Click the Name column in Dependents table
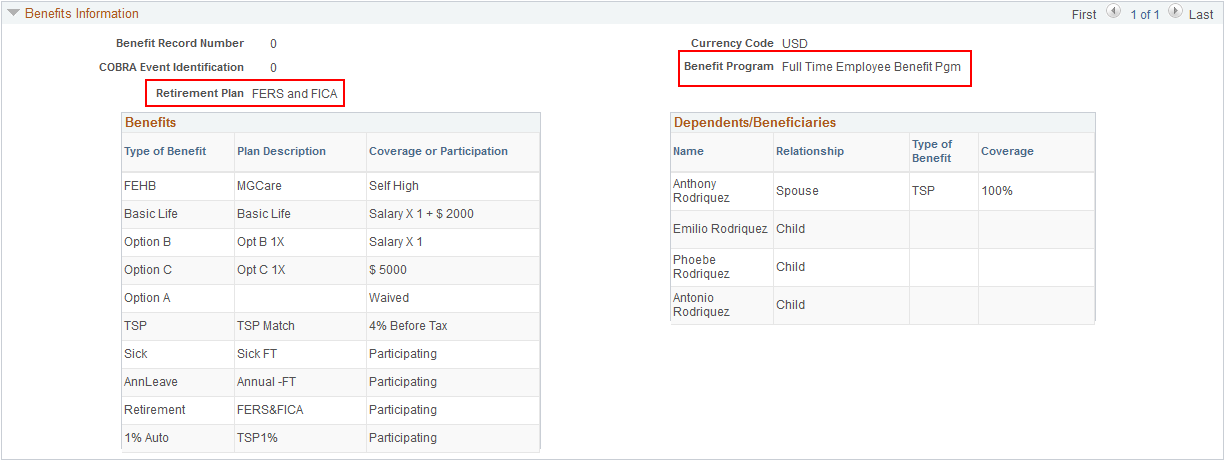Screen dimensions: 1225x463 [x=688, y=151]
